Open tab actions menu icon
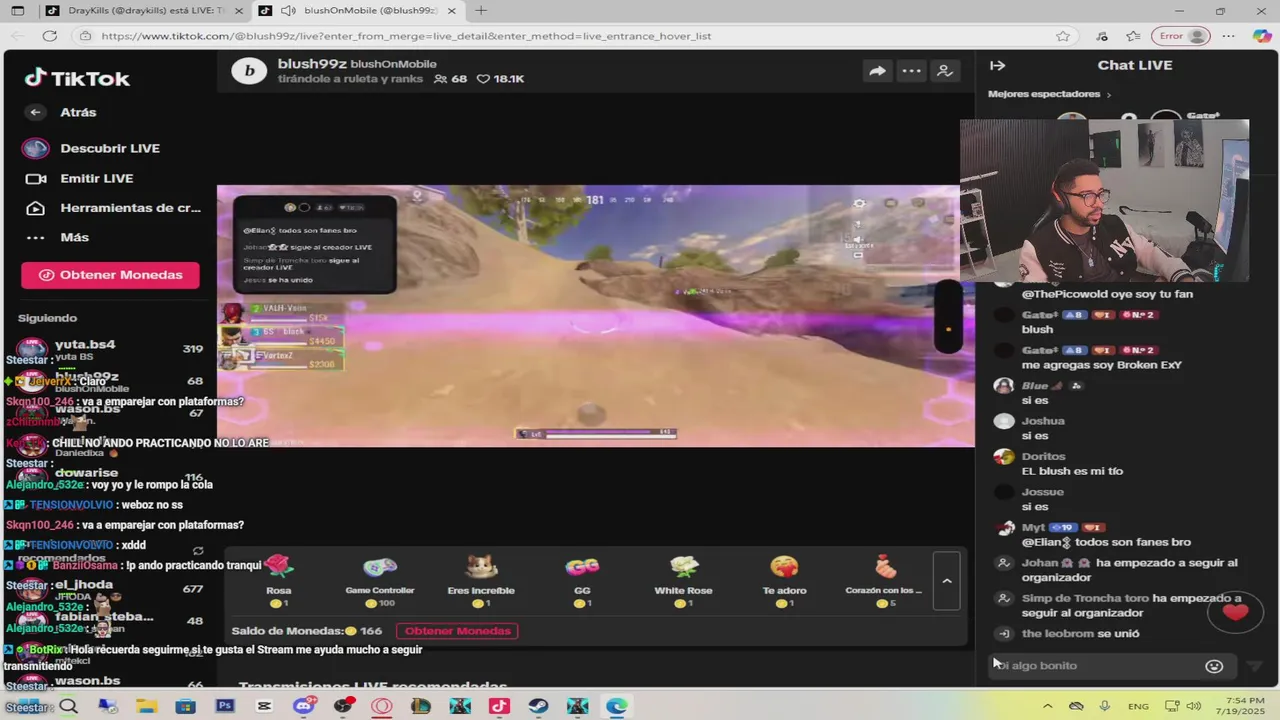The height and width of the screenshot is (720, 1280). tap(18, 11)
